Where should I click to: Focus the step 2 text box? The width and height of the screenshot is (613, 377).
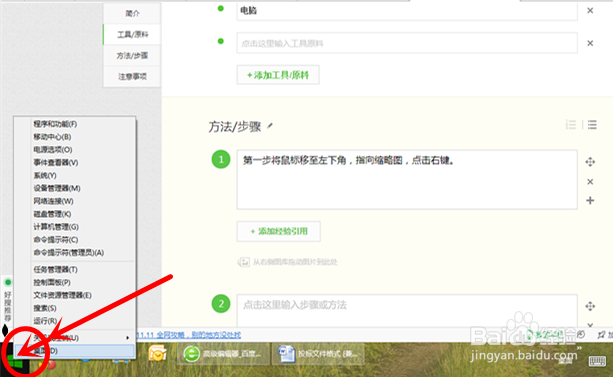coord(407,311)
